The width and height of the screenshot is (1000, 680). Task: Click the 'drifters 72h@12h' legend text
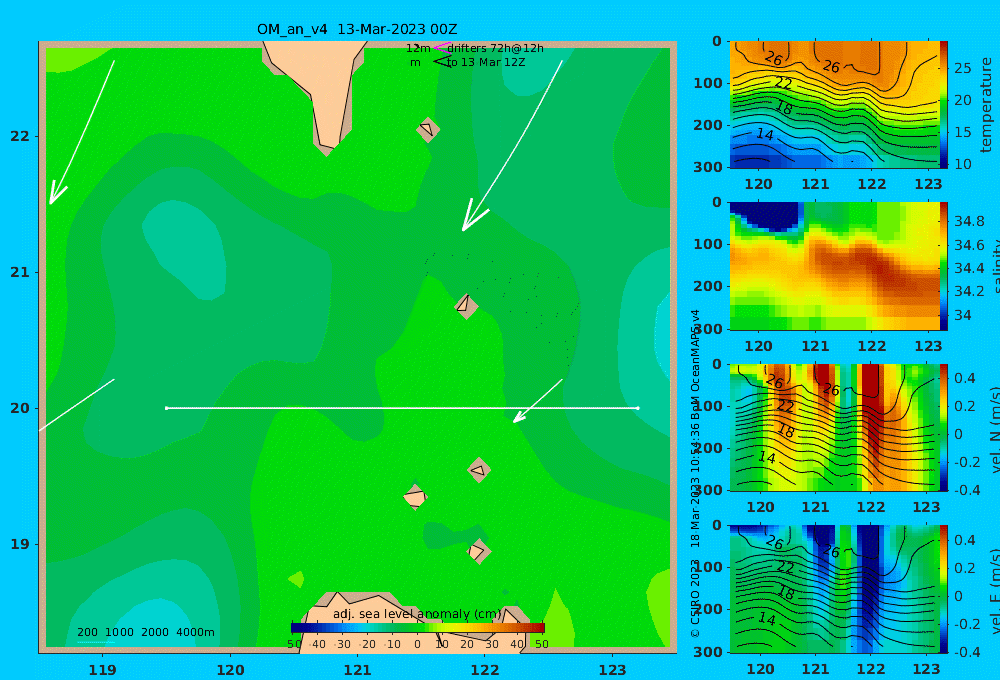[x=496, y=48]
